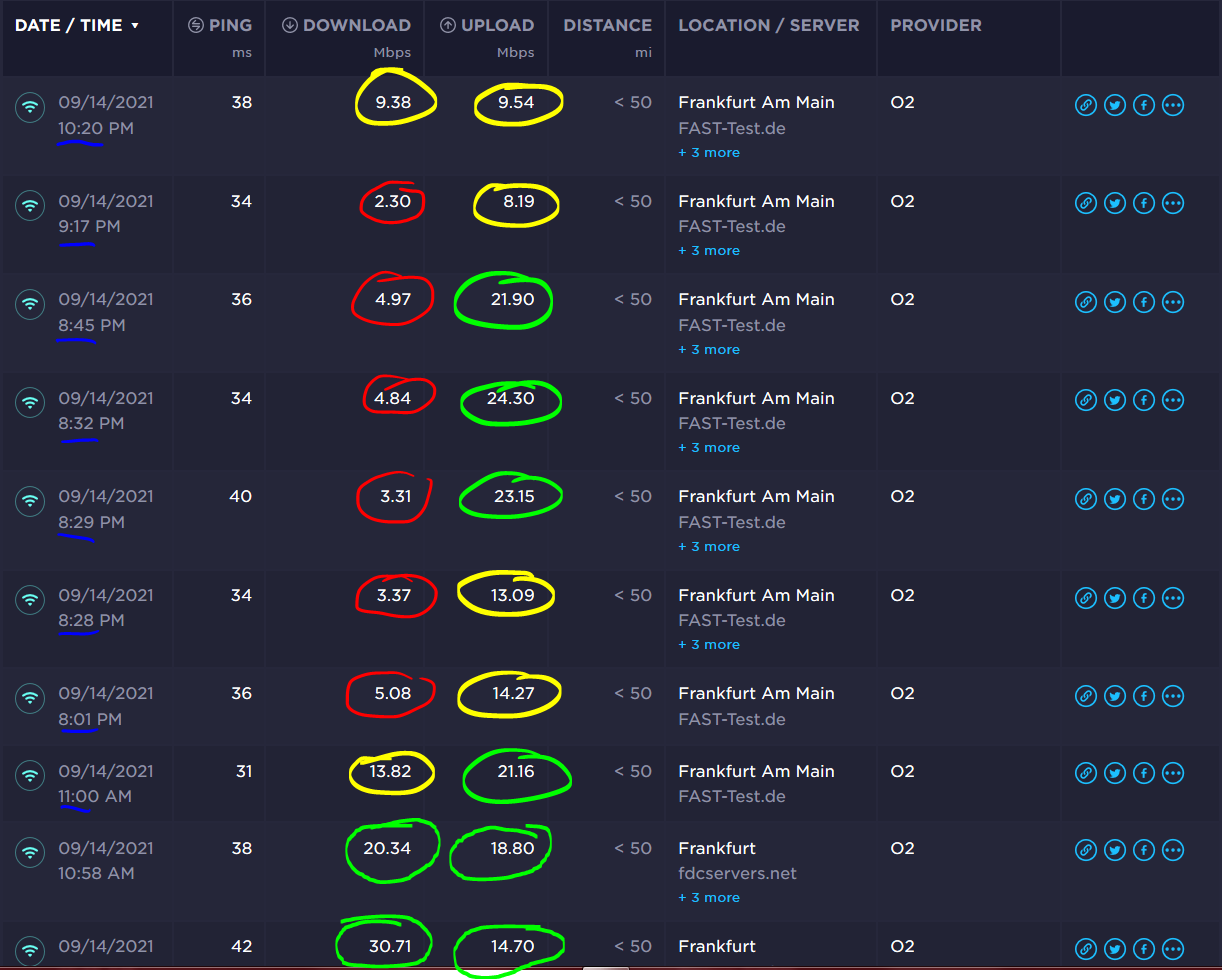Image resolution: width=1222 pixels, height=979 pixels.
Task: Click the Wi-Fi icon of the 11:00 AM result
Action: pos(31,775)
